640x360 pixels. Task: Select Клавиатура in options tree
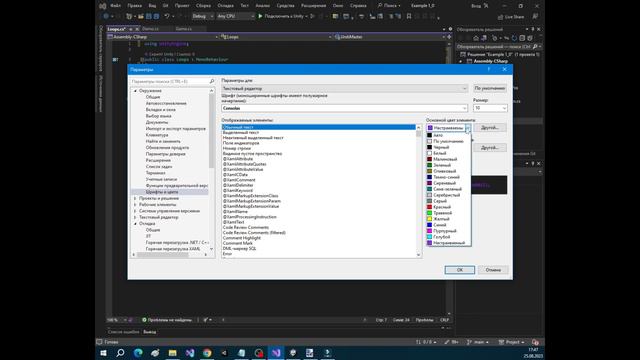point(157,135)
